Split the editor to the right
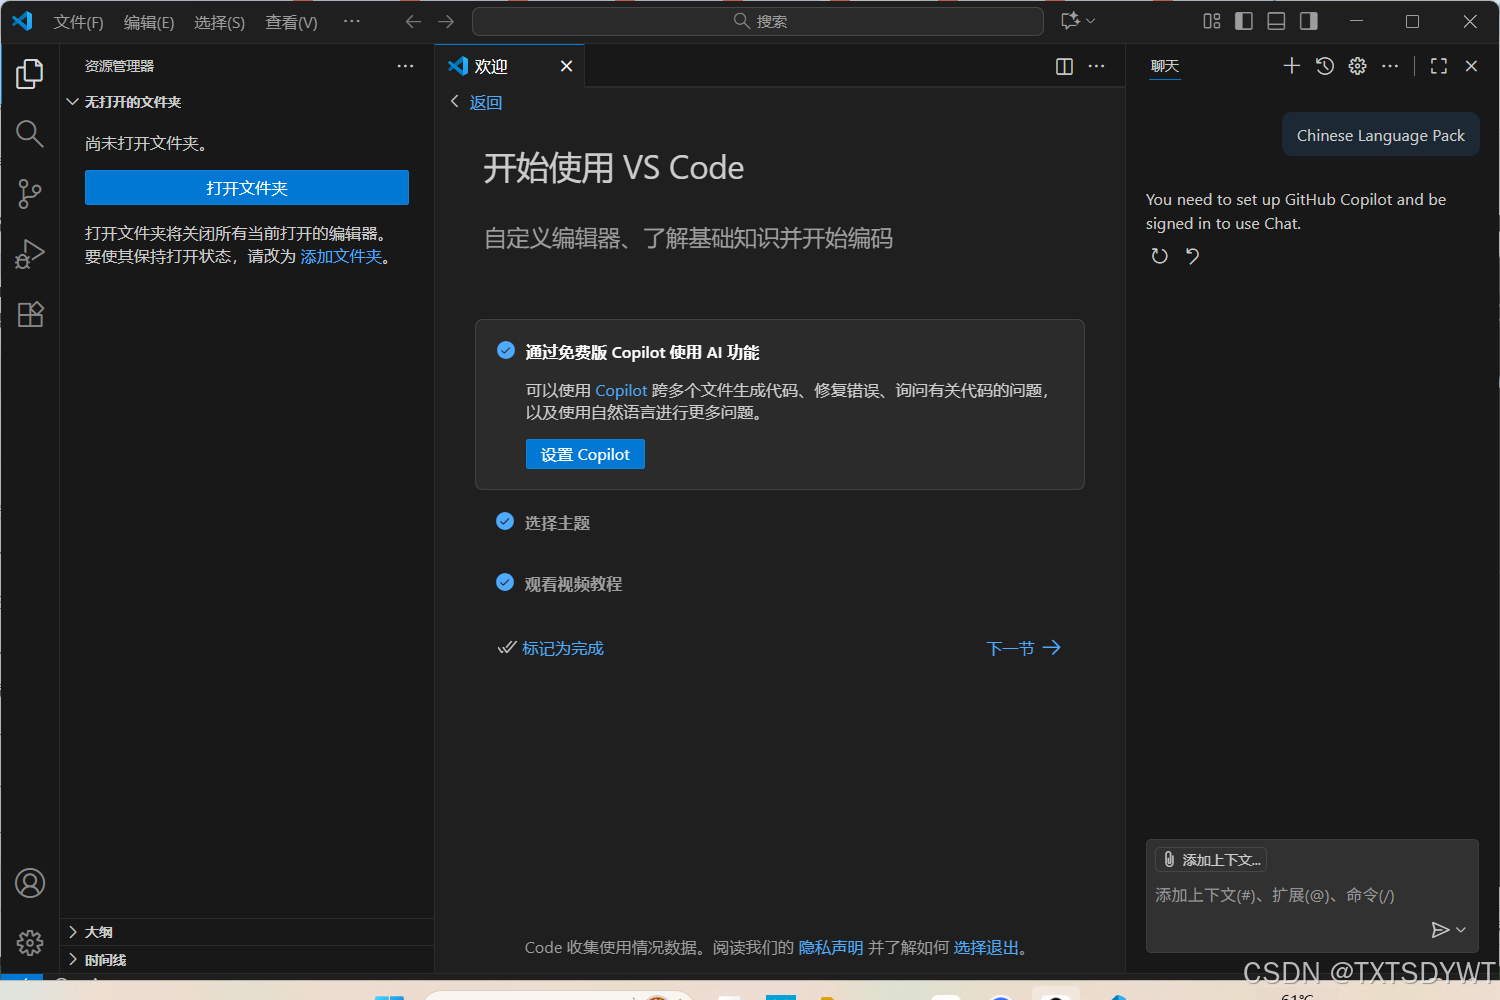This screenshot has height=1000, width=1500. click(1064, 66)
